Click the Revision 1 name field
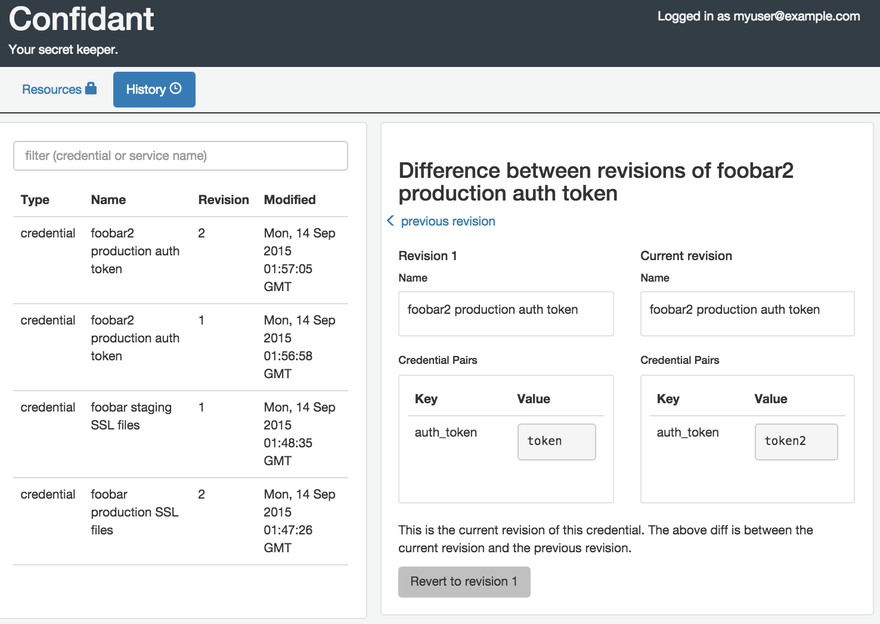This screenshot has height=624, width=880. click(506, 313)
